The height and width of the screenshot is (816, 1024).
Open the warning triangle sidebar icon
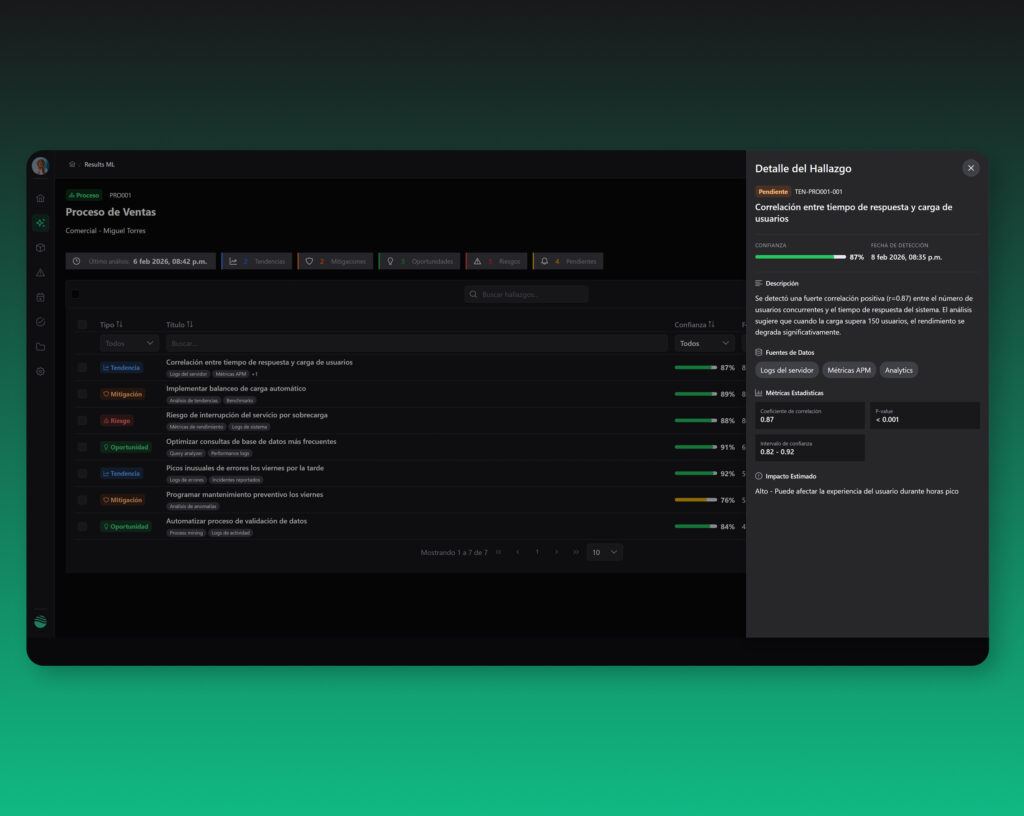click(x=40, y=272)
